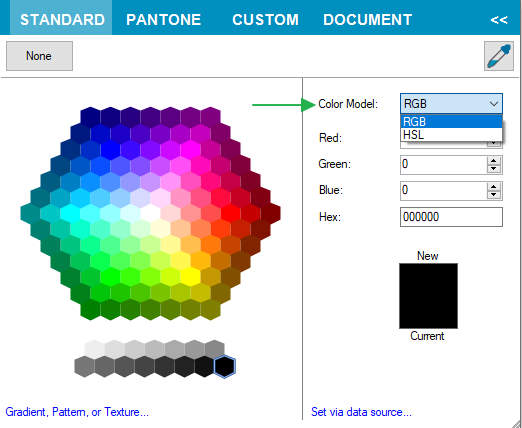Select the bright magenta hexagon swatch

(190, 149)
